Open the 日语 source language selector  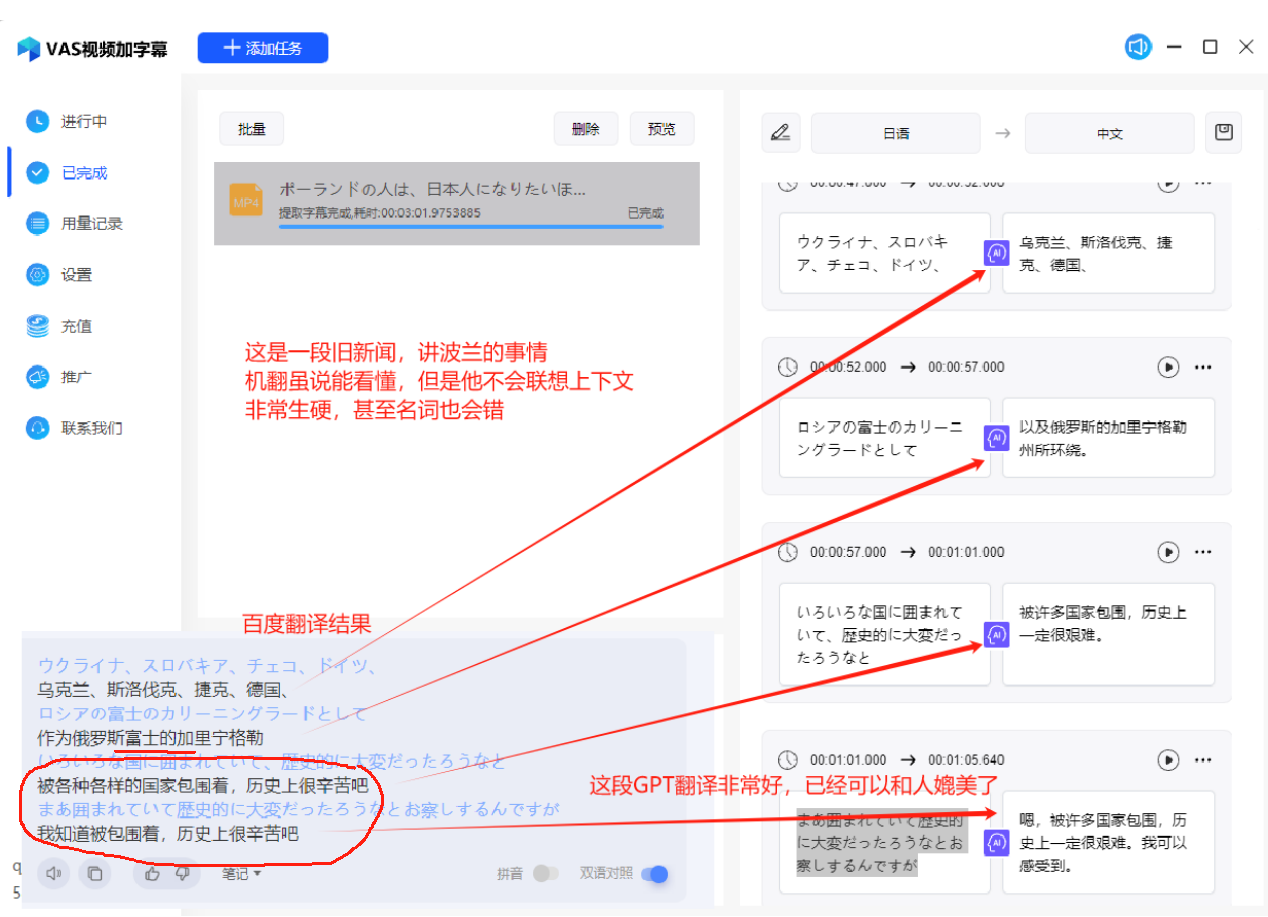[895, 132]
